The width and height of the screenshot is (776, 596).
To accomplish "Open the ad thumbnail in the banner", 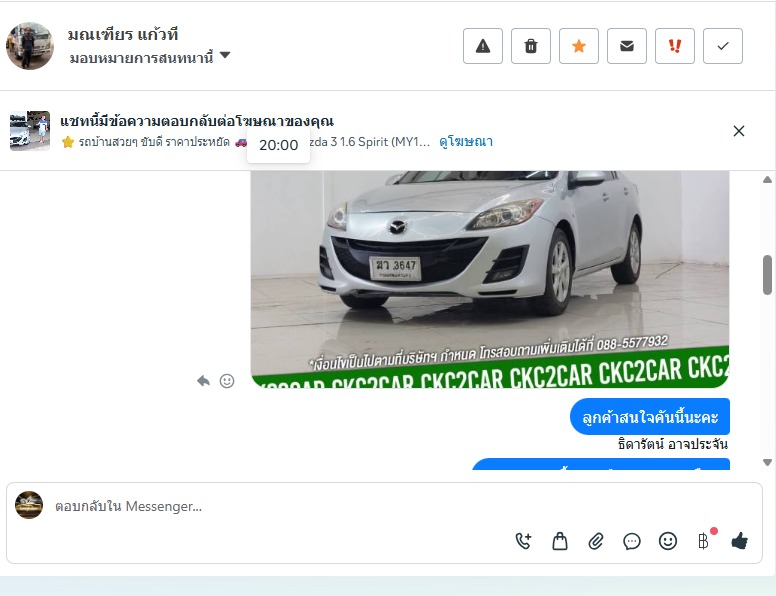I will point(30,131).
